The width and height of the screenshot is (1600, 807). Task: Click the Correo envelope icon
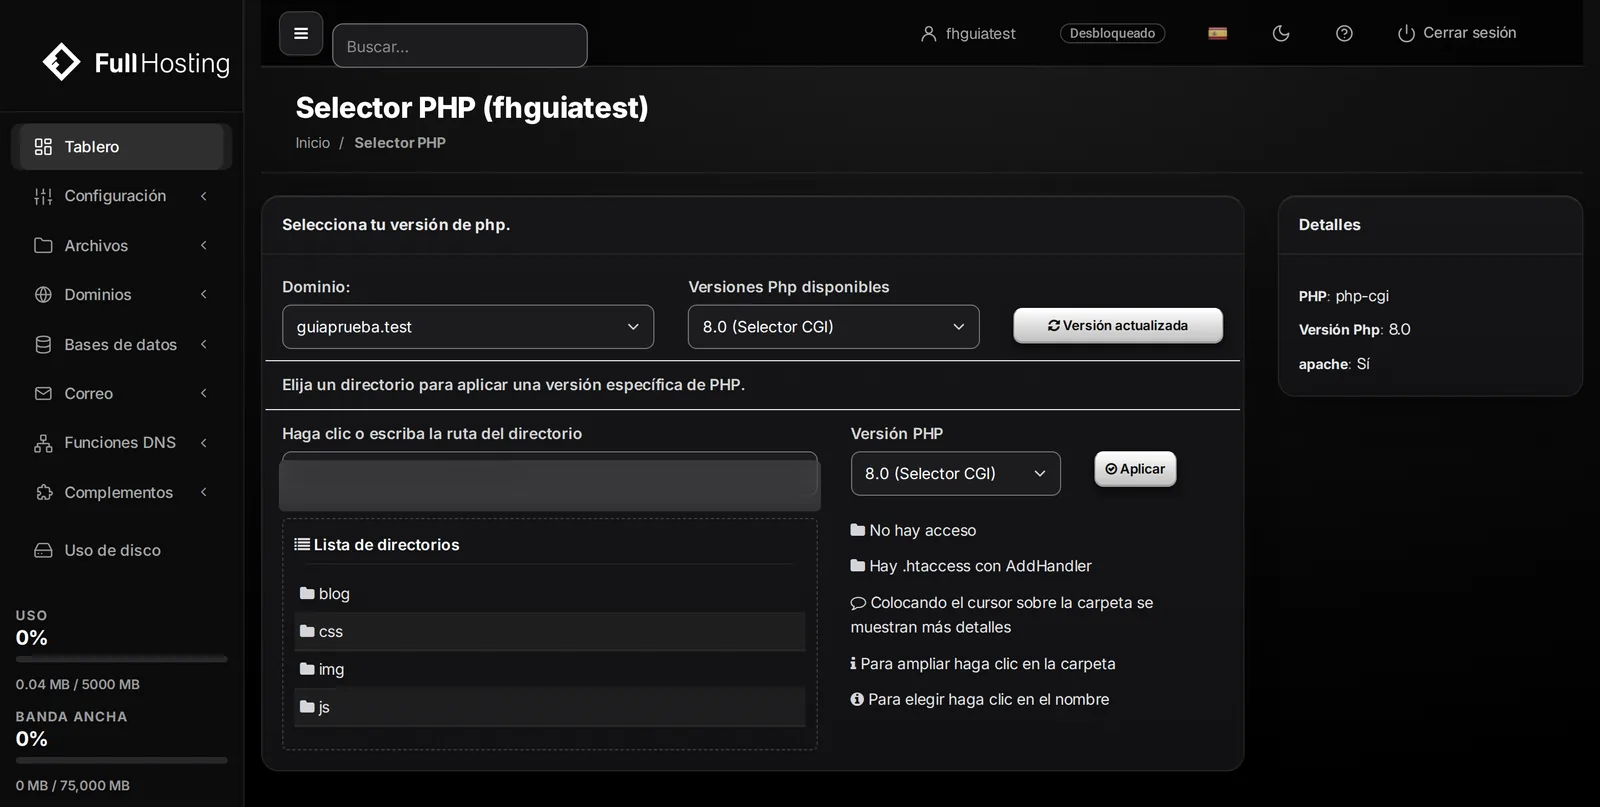click(x=43, y=393)
